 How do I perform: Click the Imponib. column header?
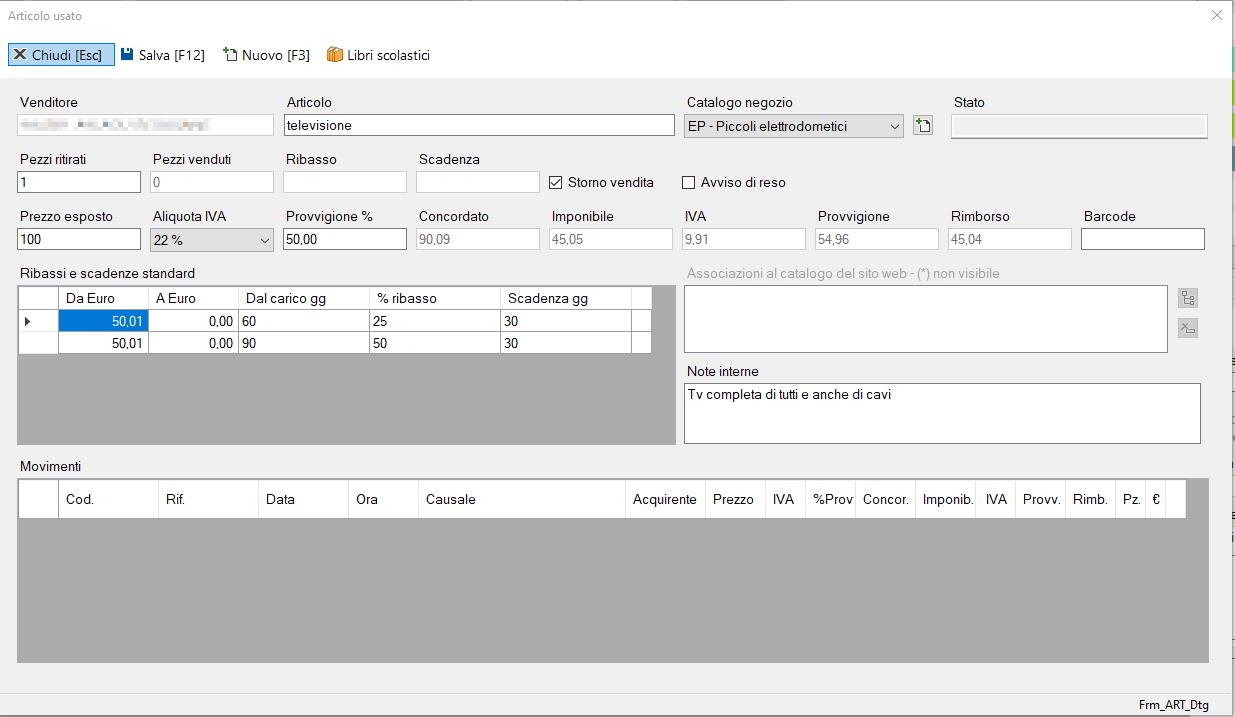point(947,499)
